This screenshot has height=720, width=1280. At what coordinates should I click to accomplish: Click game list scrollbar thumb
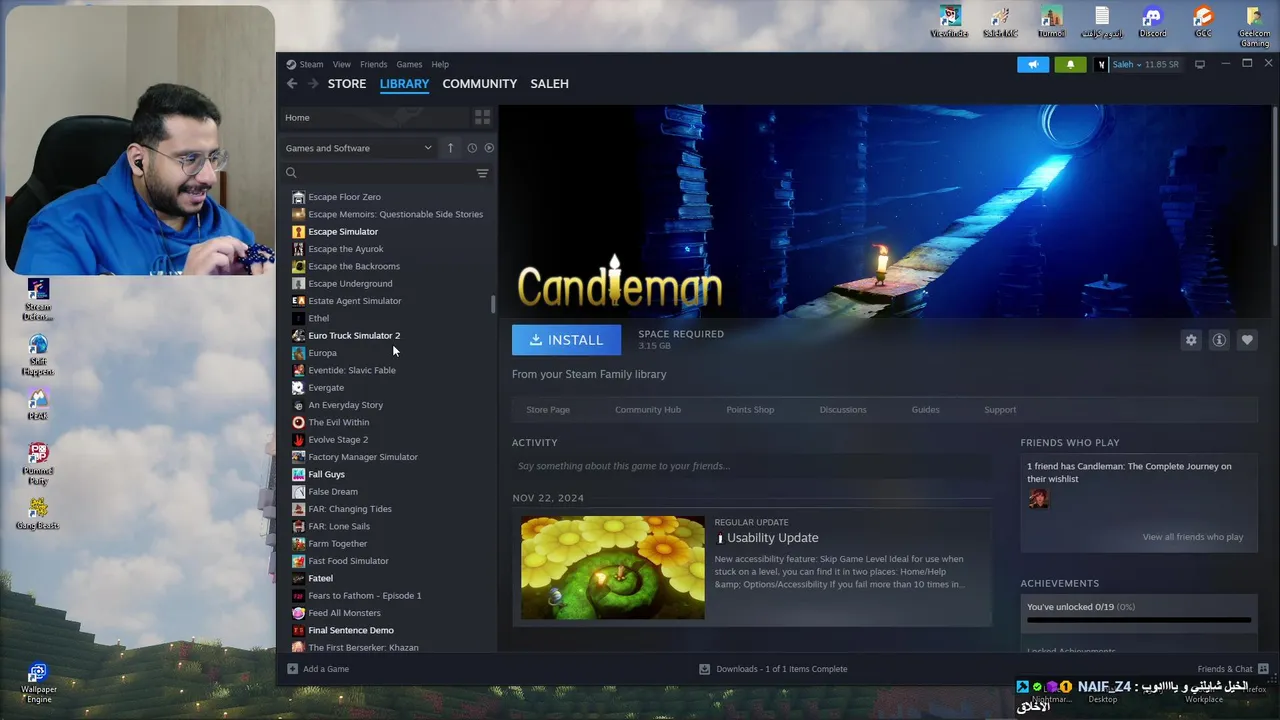492,304
